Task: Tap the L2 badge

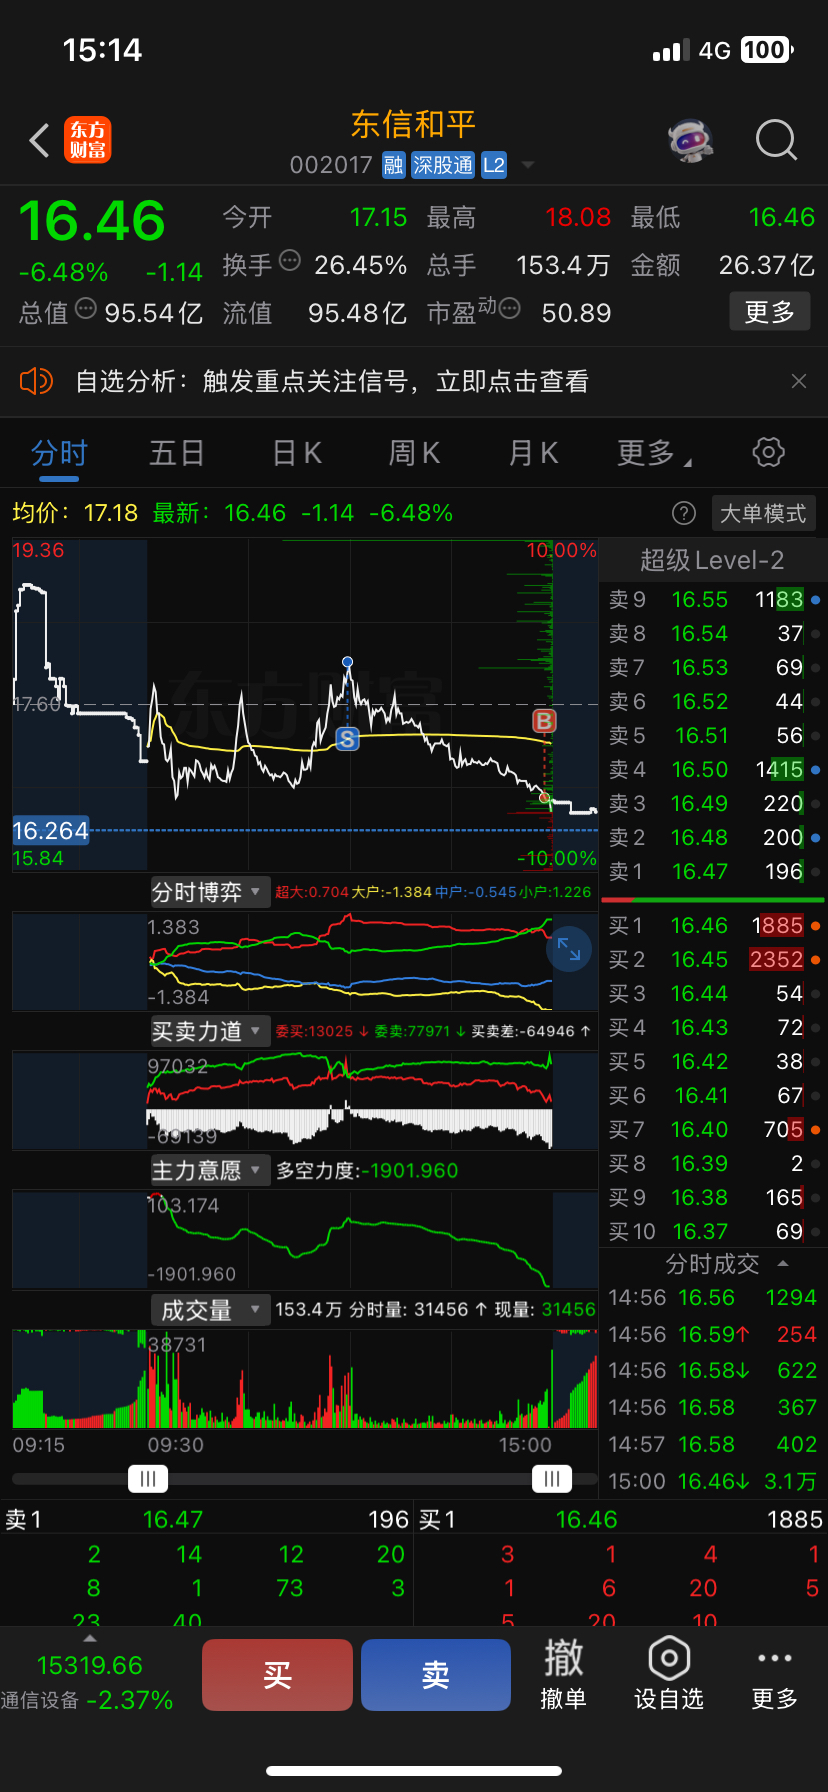Action: 494,165
